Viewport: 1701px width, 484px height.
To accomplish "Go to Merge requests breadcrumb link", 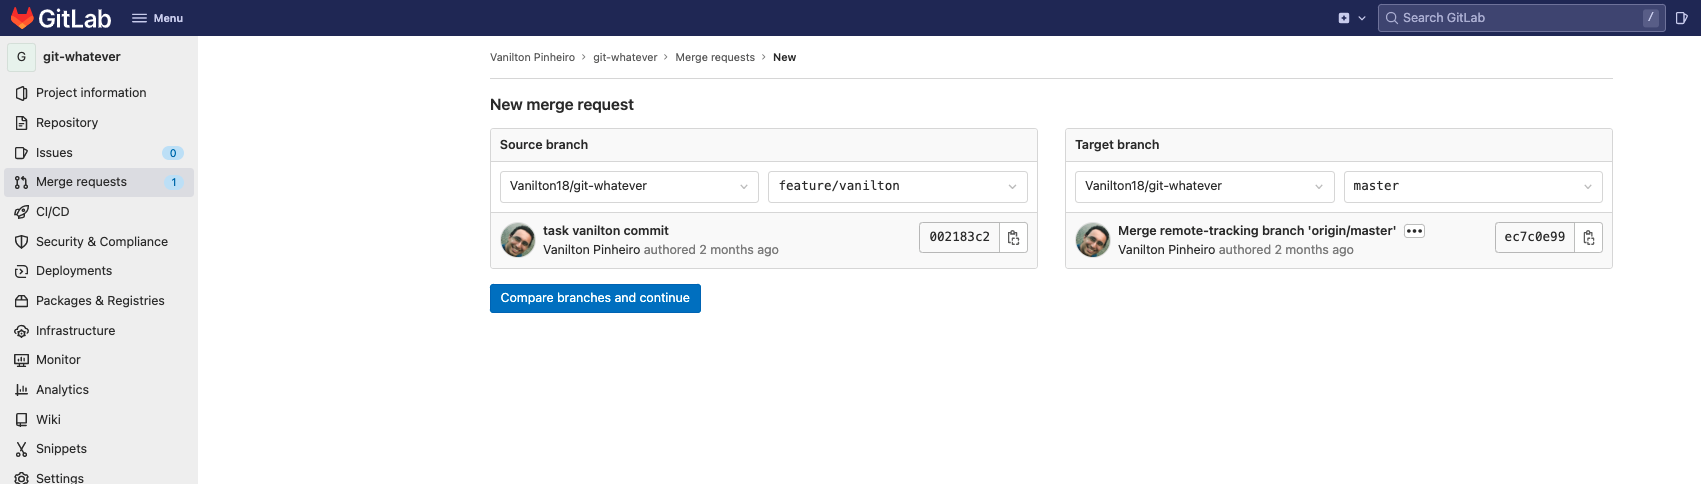I will [x=715, y=57].
